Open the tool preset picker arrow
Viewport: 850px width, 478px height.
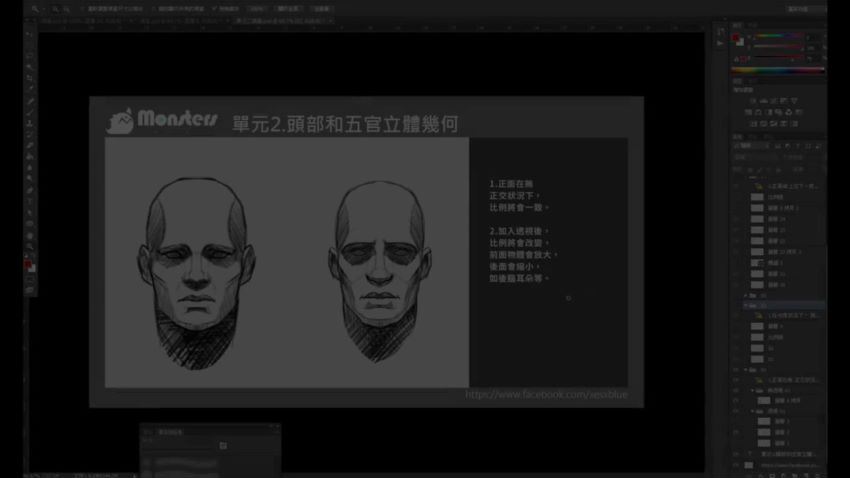[x=42, y=9]
